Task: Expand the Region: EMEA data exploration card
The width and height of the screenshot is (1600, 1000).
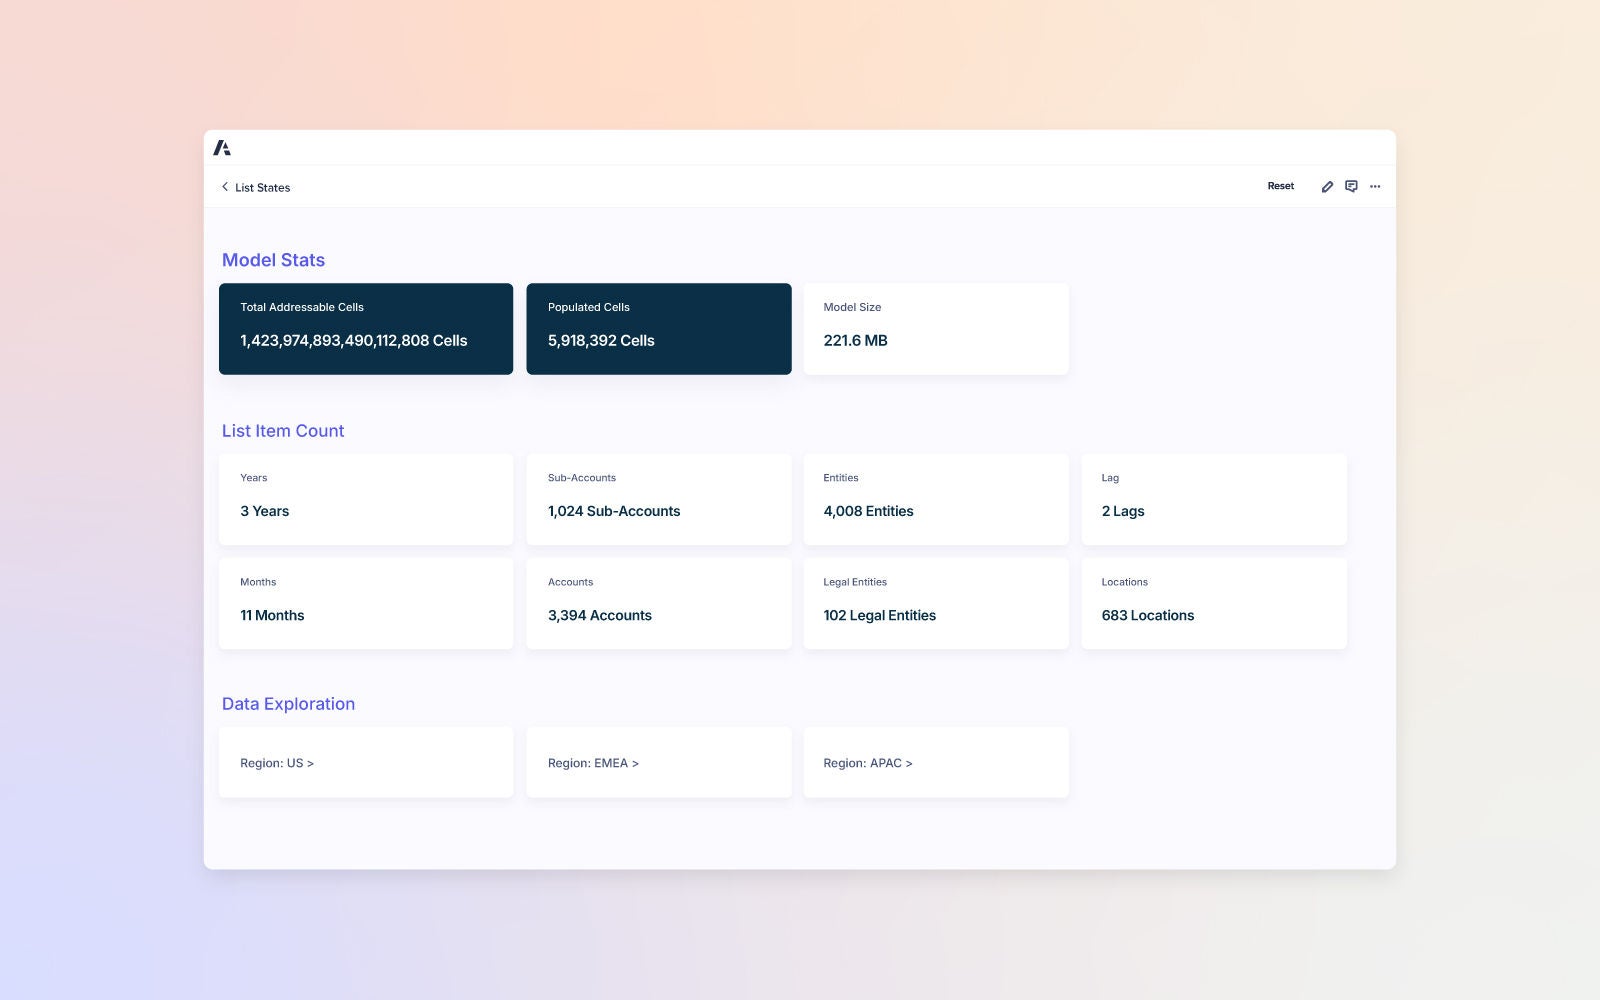Action: point(658,762)
